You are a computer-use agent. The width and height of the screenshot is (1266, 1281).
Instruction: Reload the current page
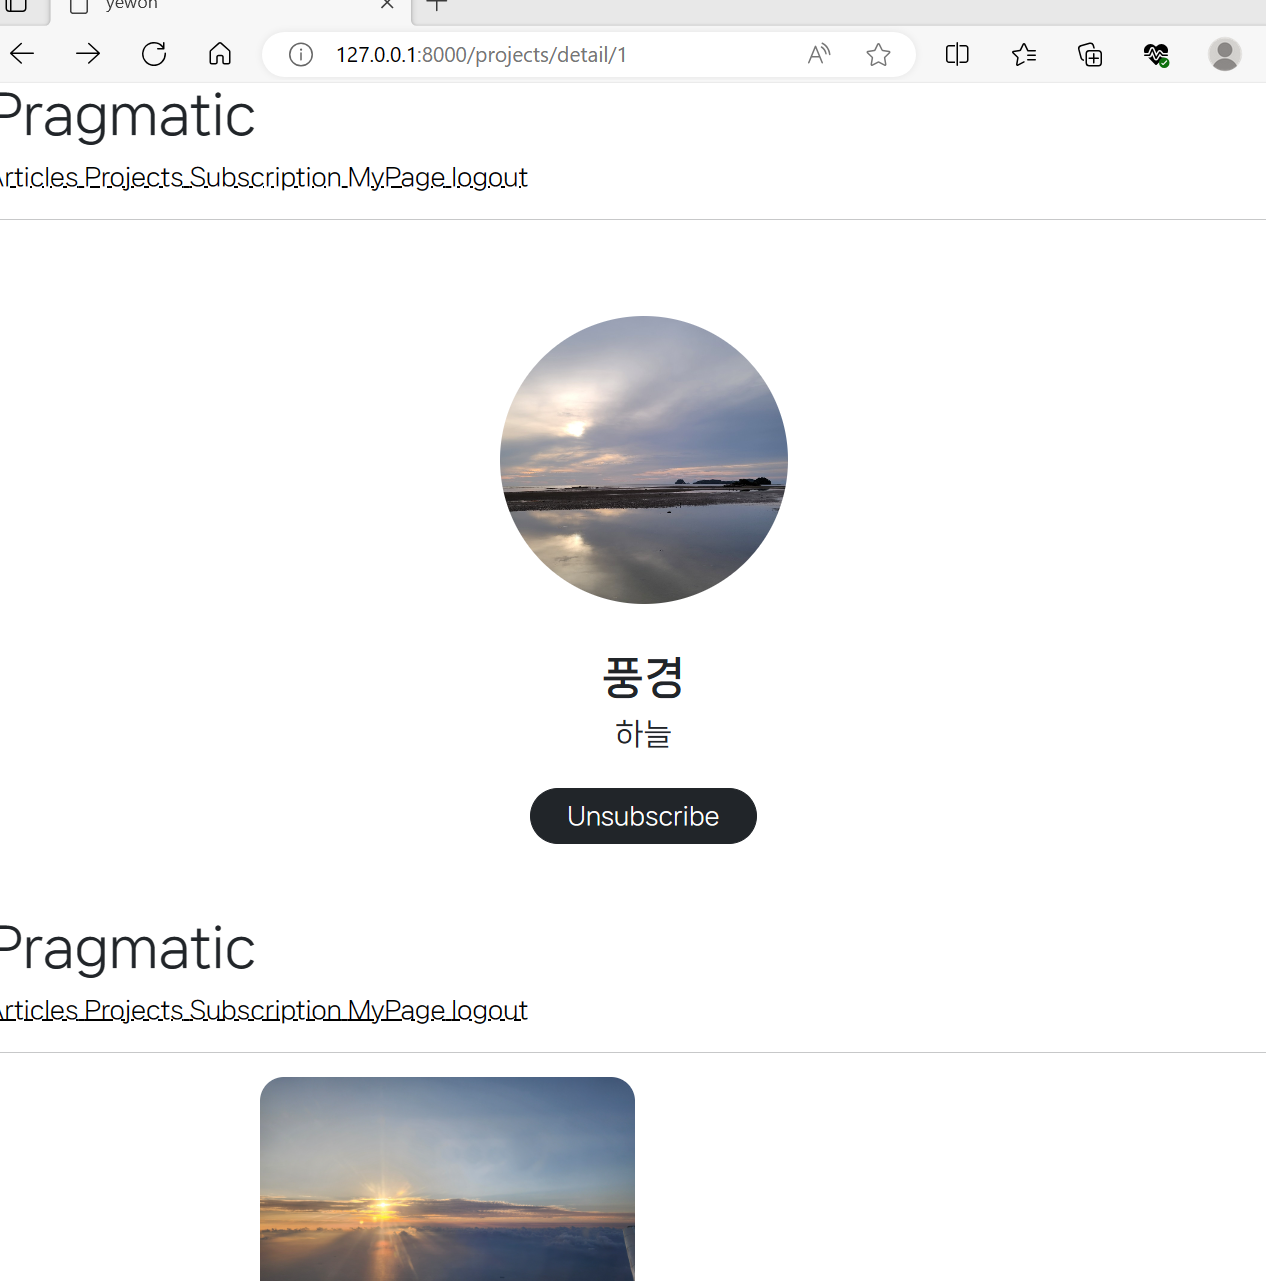(x=154, y=54)
